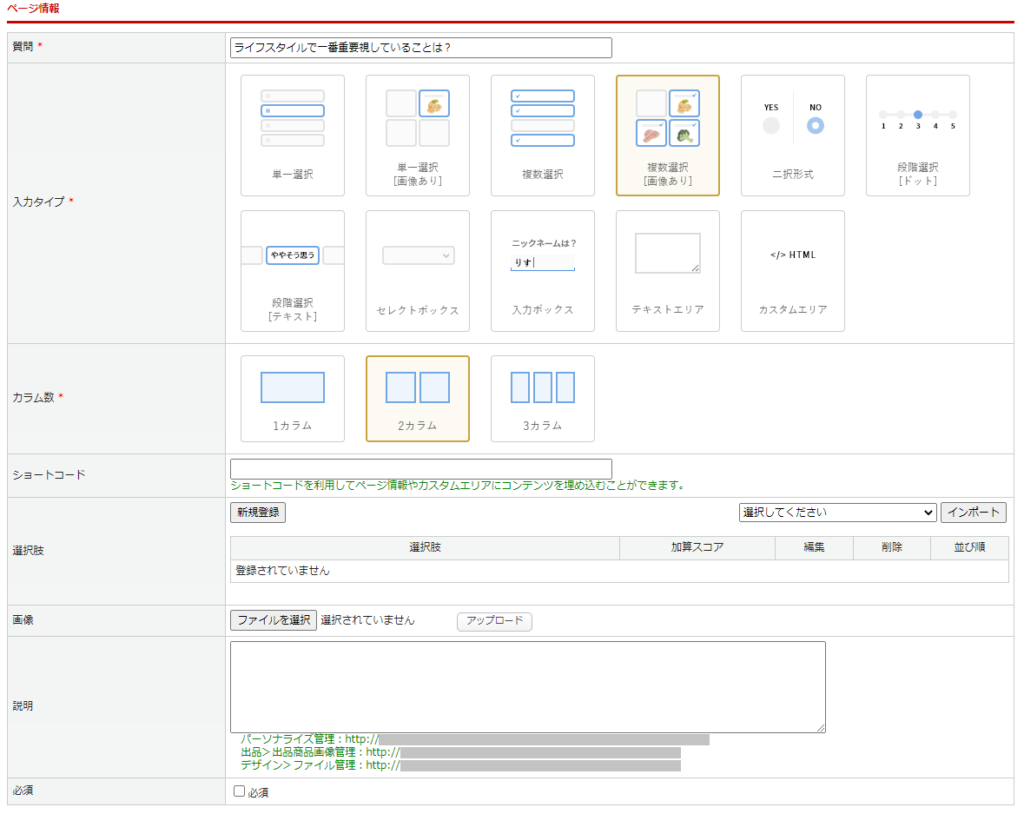1024x814 pixels.
Task: Select 複数選択[画像あり] input type
Action: coord(667,135)
